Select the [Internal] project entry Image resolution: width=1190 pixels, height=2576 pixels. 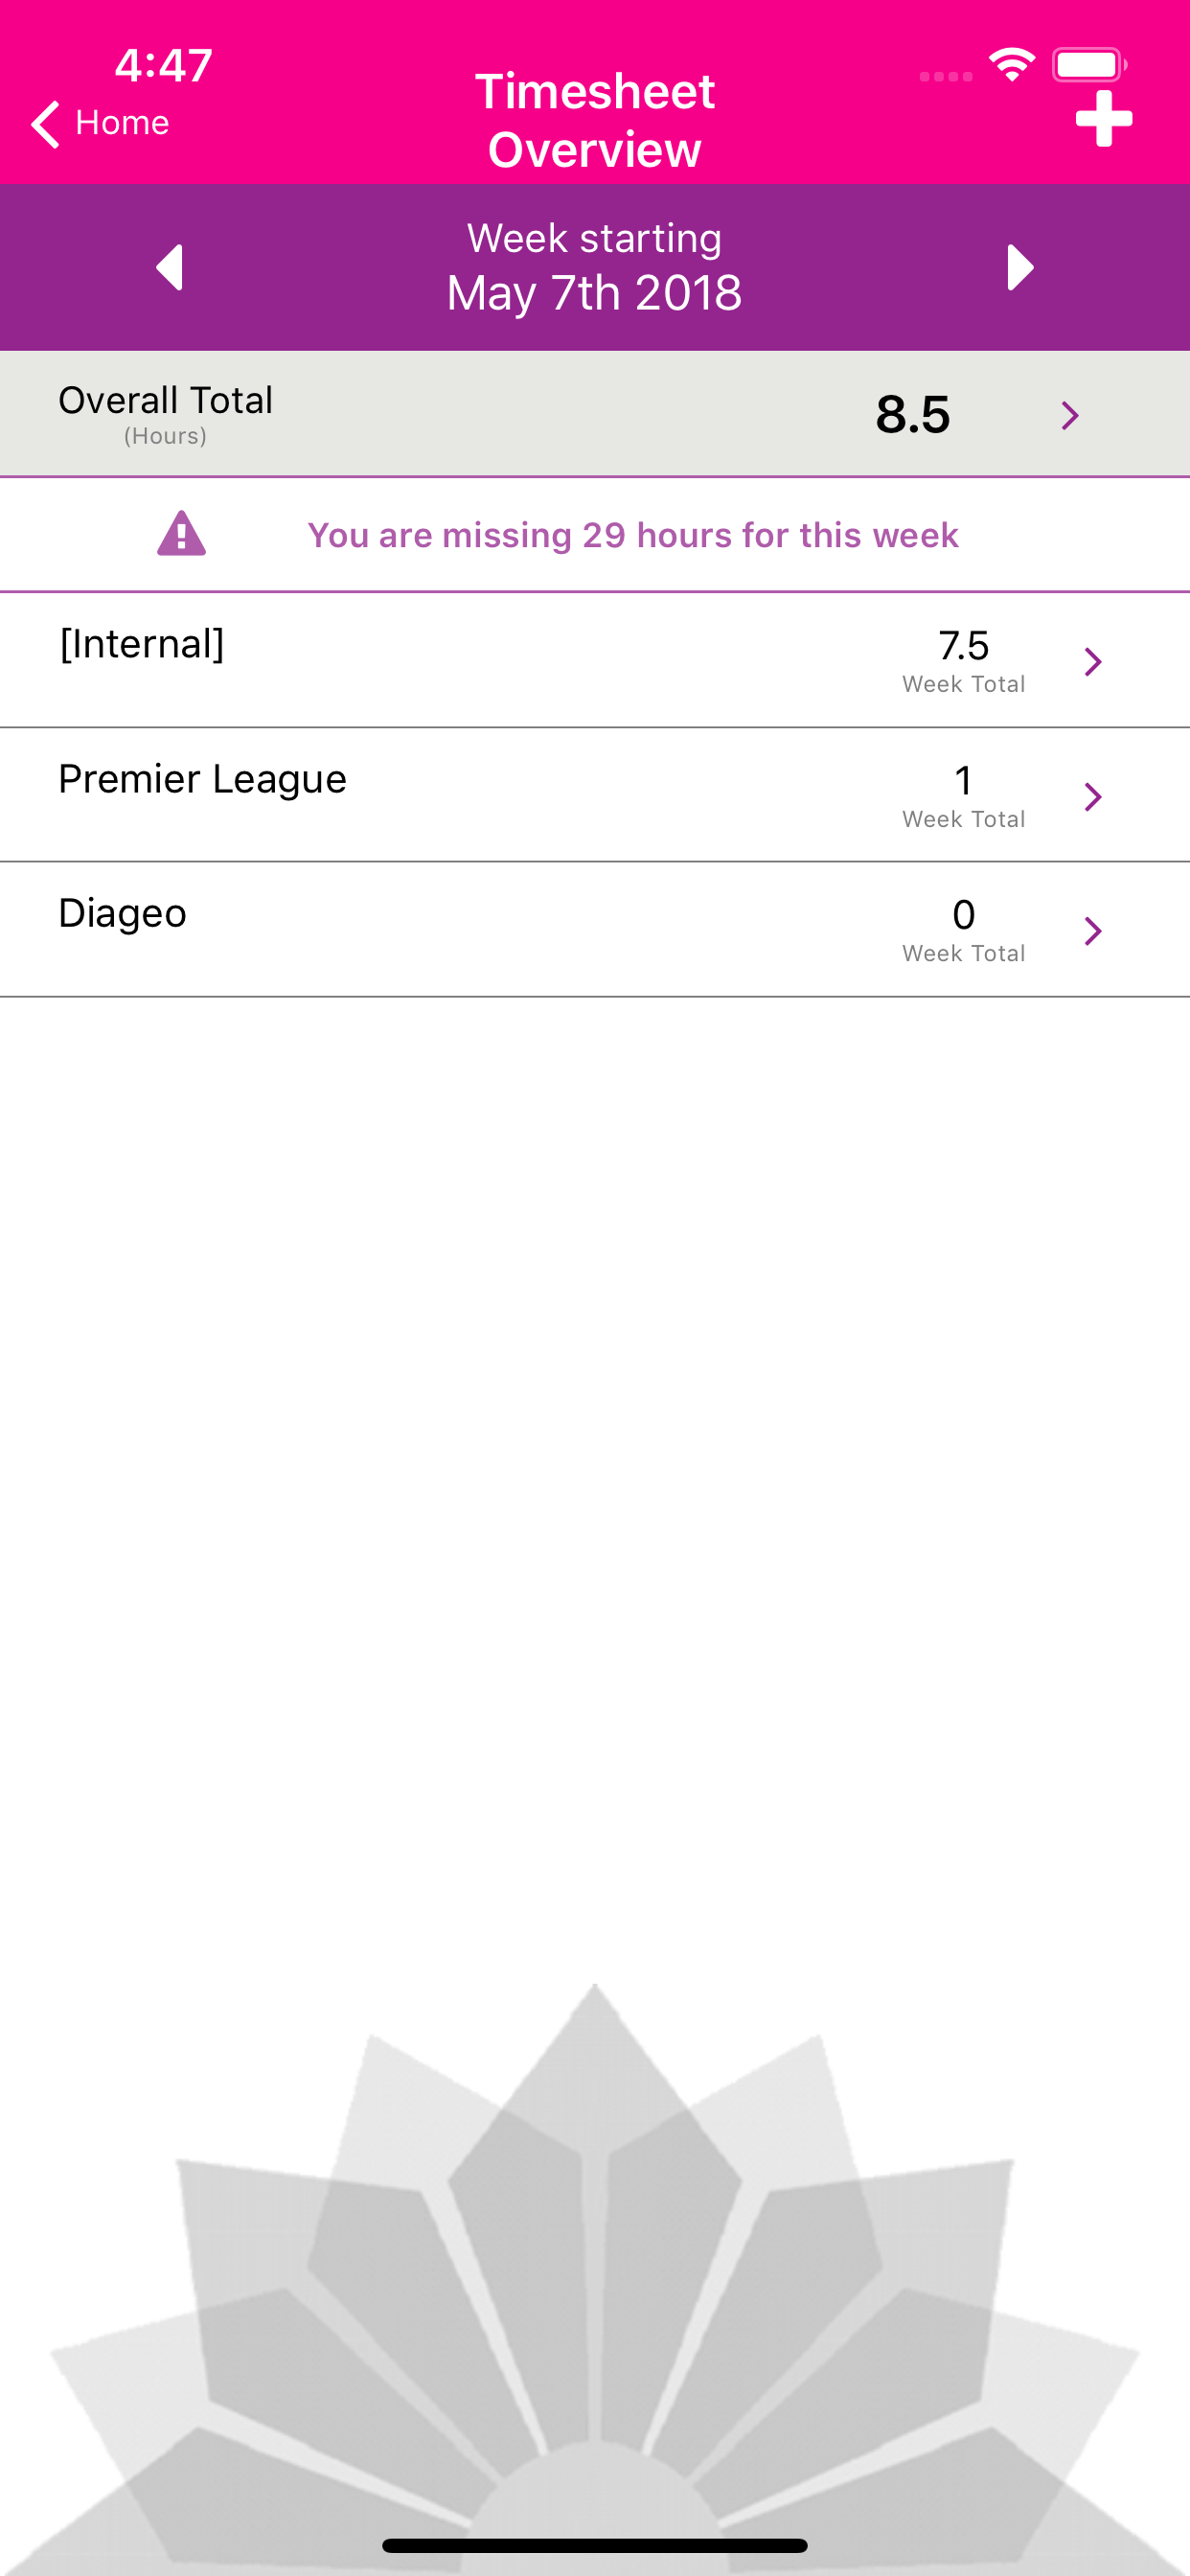(595, 660)
